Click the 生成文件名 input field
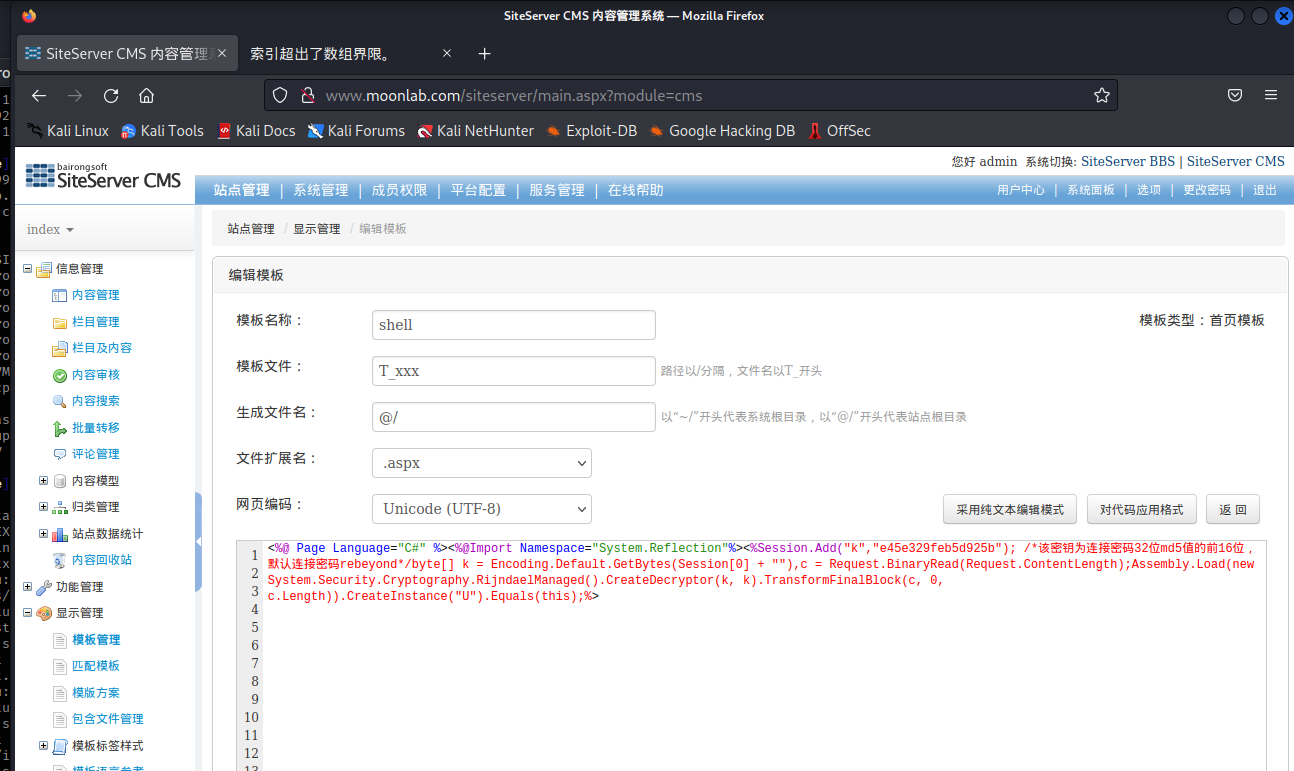 [x=514, y=417]
